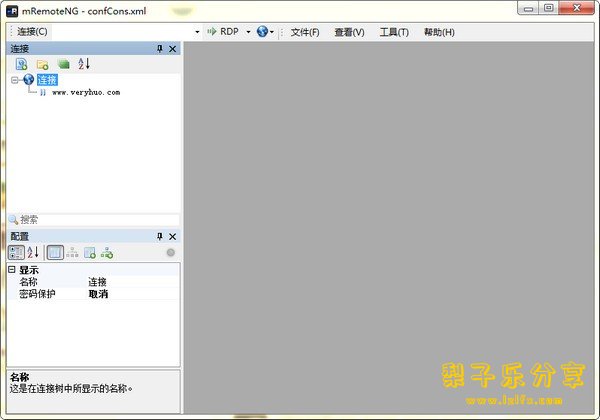Switch config grid to categorized view
This screenshot has height=420, width=600.
16,252
